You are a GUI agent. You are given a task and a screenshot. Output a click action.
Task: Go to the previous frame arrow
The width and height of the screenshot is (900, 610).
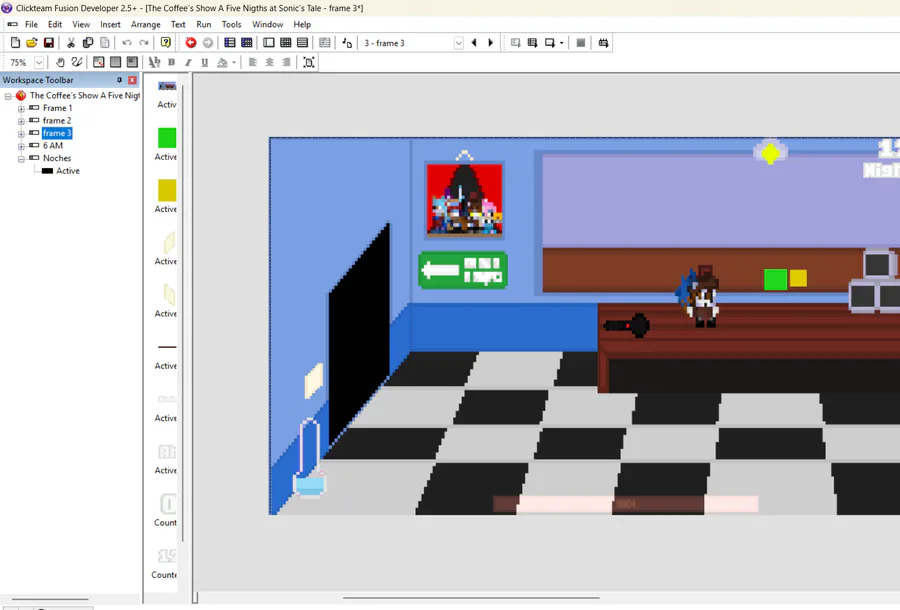(474, 42)
